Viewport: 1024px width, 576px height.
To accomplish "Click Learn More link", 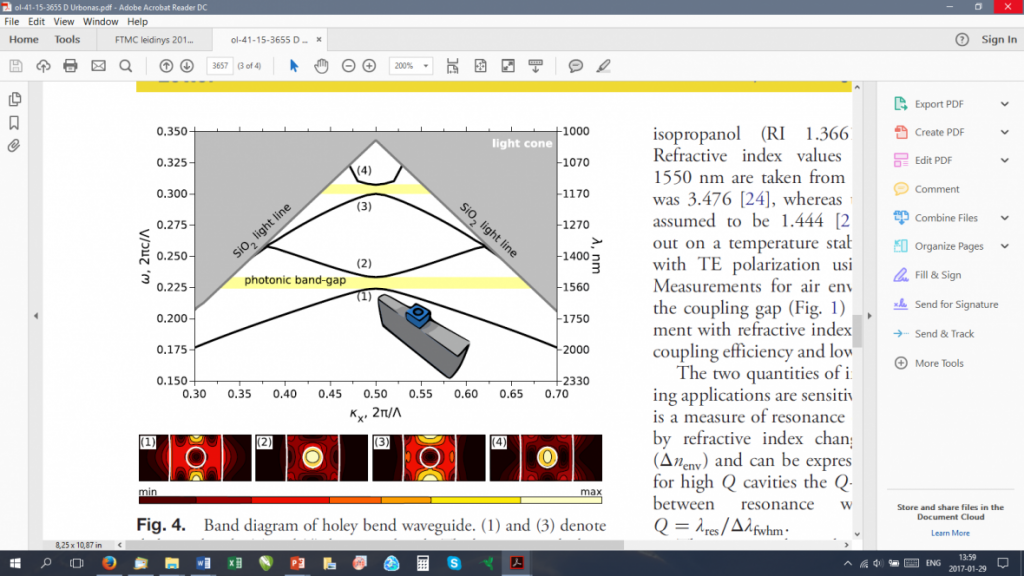I will 950,533.
